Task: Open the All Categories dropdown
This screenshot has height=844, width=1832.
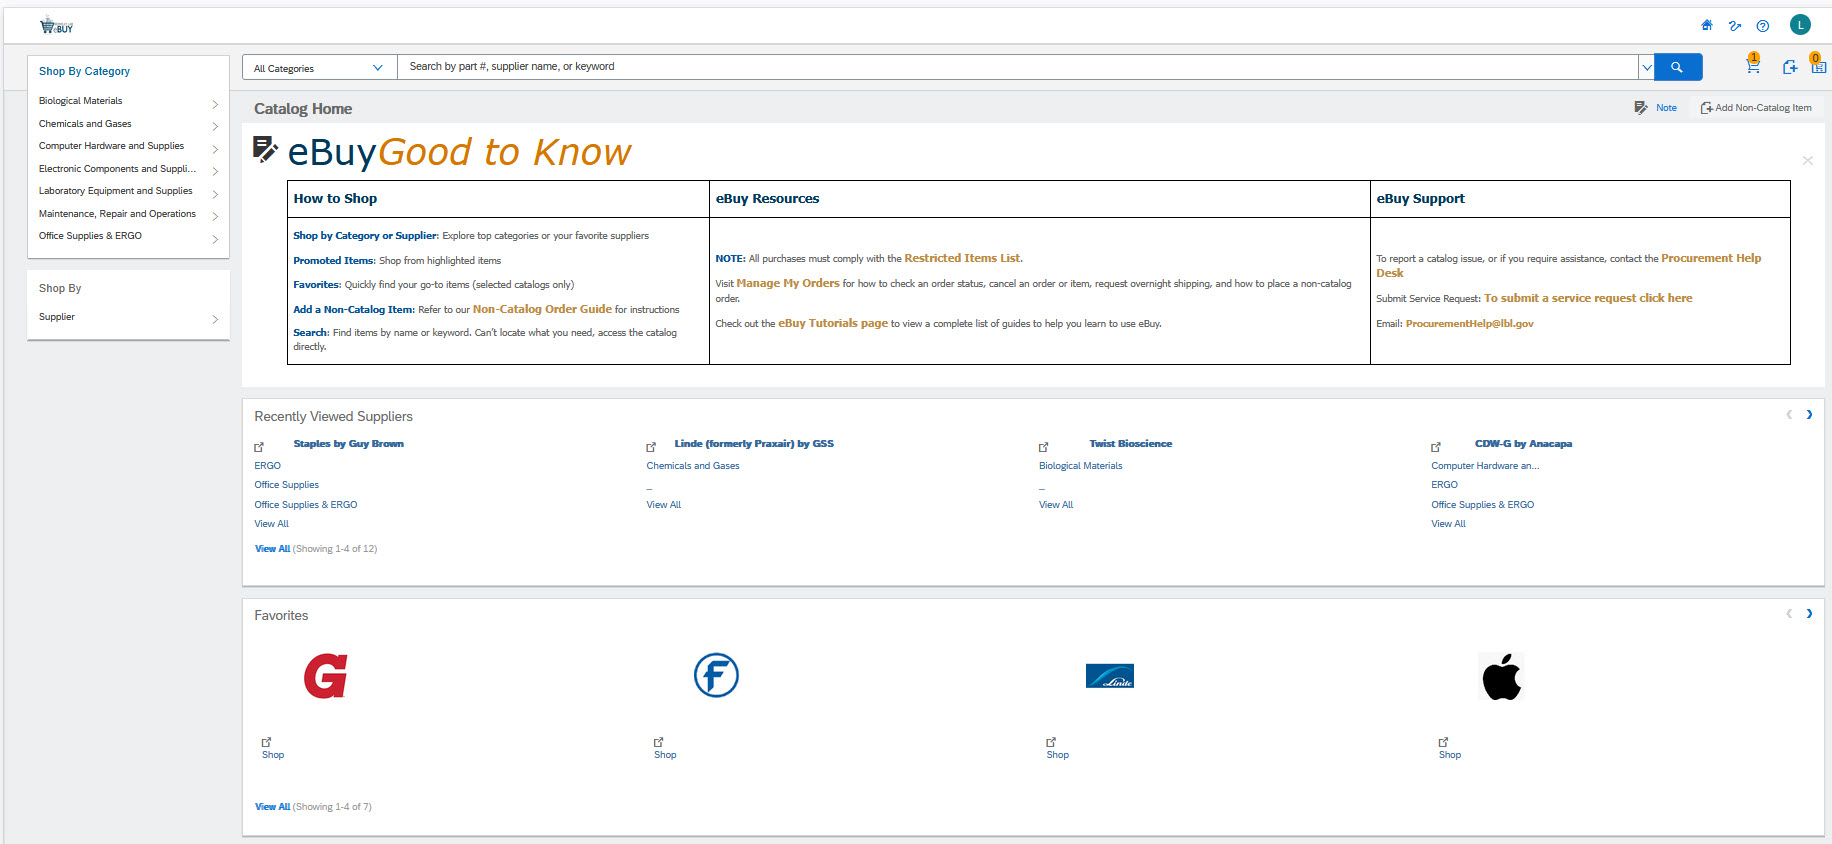Action: (x=318, y=68)
